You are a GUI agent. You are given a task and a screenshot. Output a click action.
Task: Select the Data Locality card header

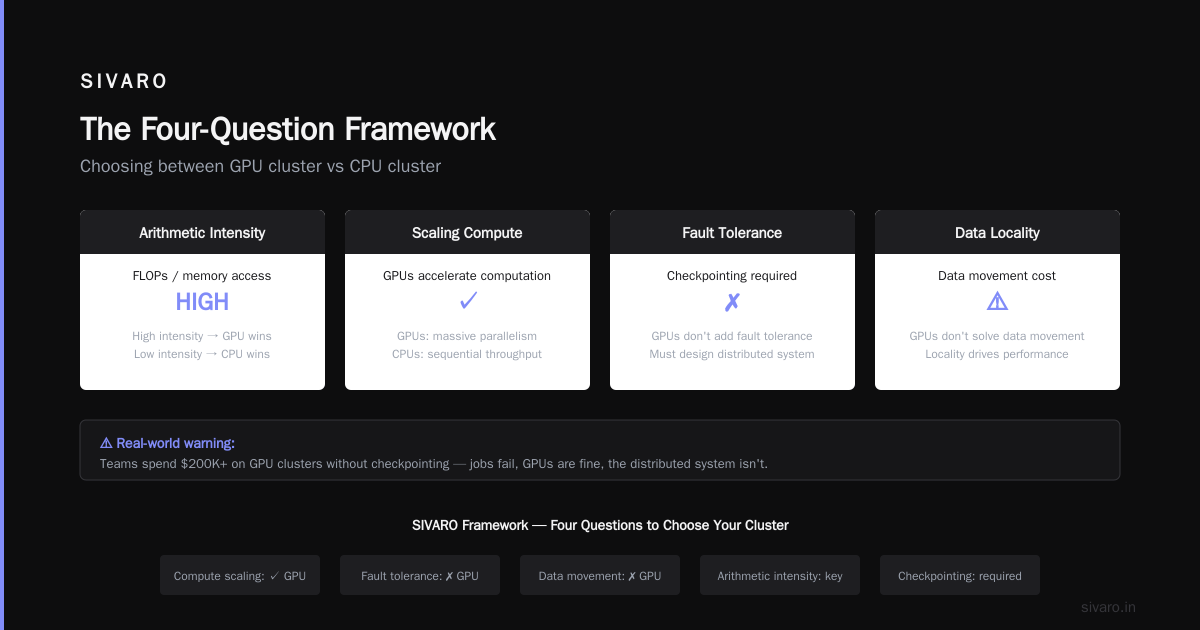pos(997,232)
